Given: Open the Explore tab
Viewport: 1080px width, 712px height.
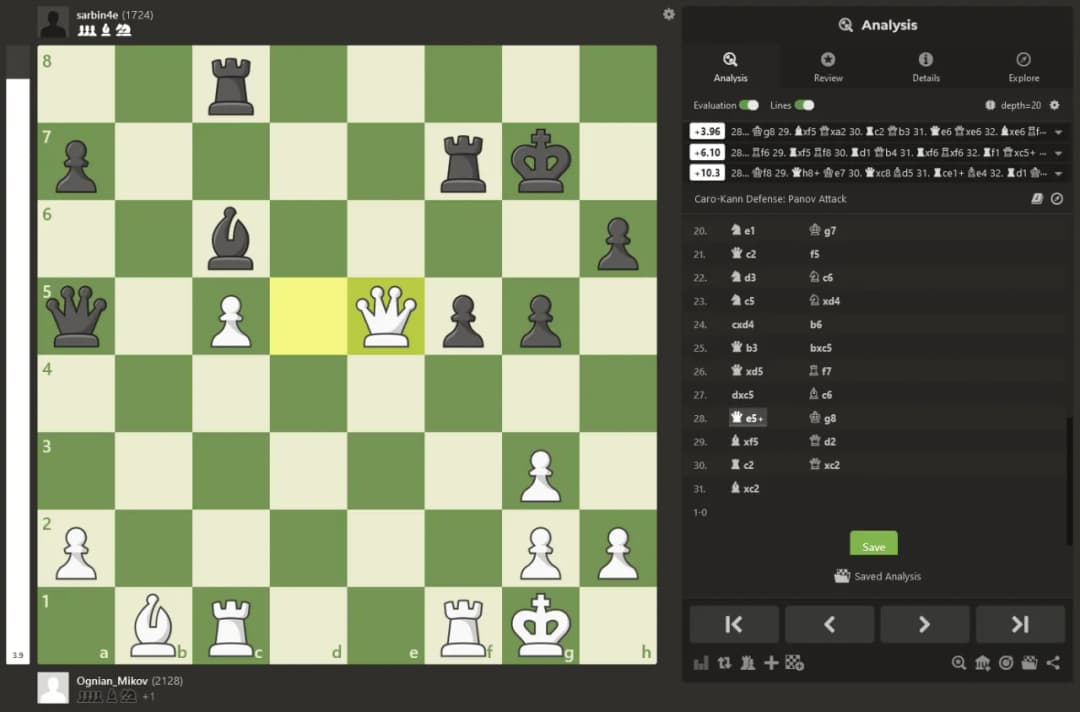Looking at the screenshot, I should [1023, 67].
